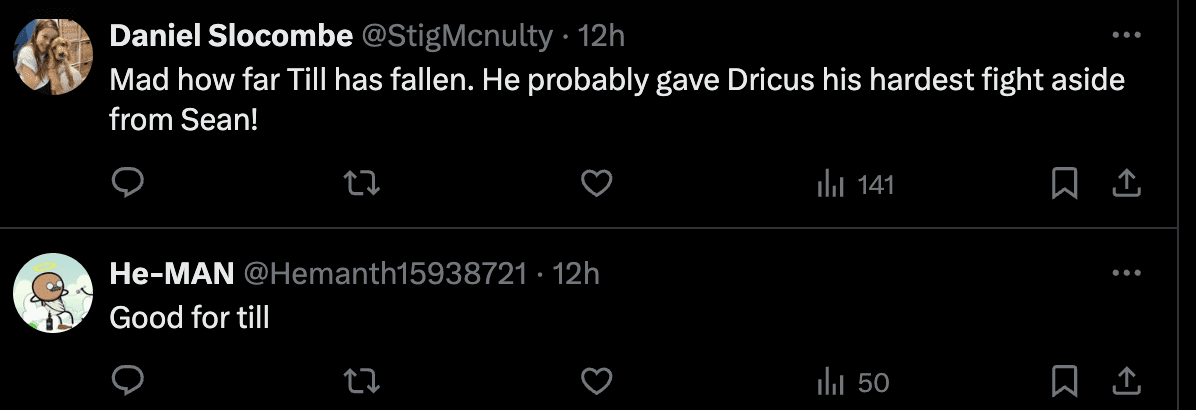1196x410 pixels.
Task: Click Daniel Slocombe's profile picture
Action: (52, 56)
